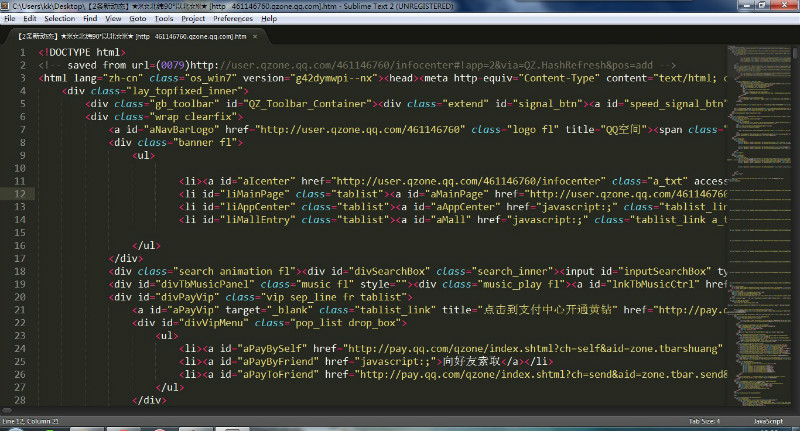Click the Sublime Text title bar icon

coord(5,6)
